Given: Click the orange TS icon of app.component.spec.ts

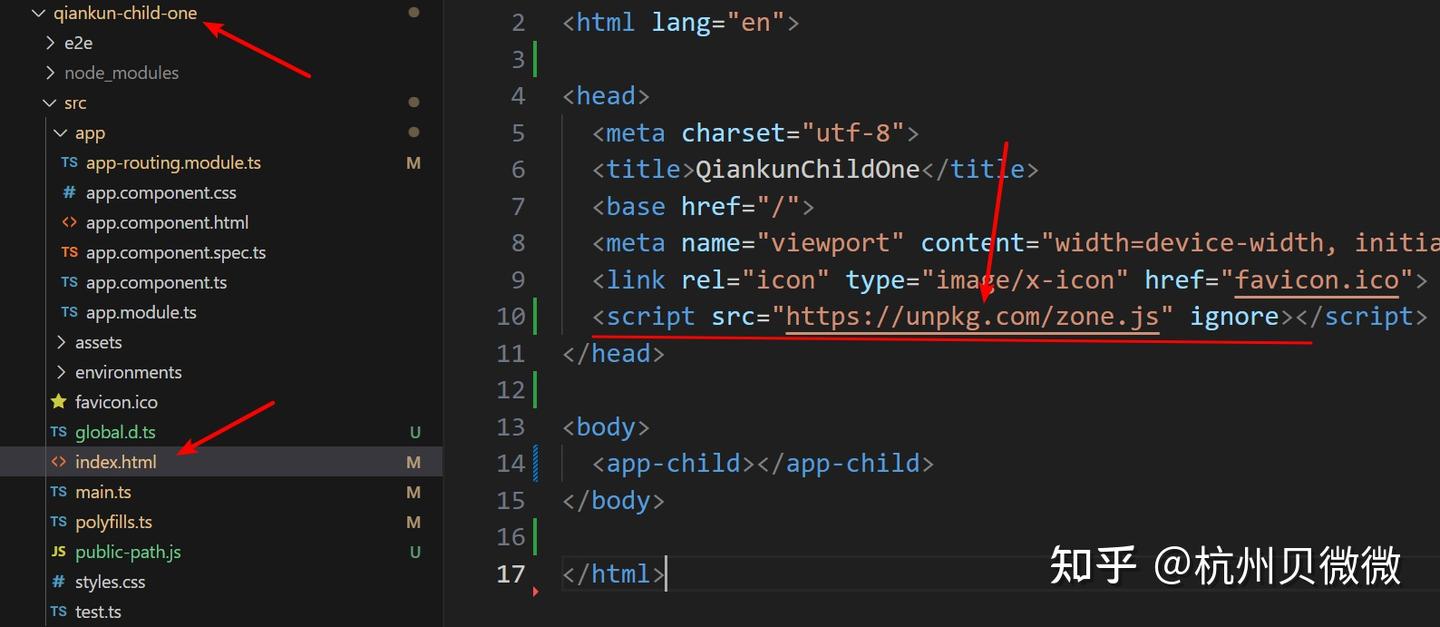Looking at the screenshot, I should (x=69, y=252).
